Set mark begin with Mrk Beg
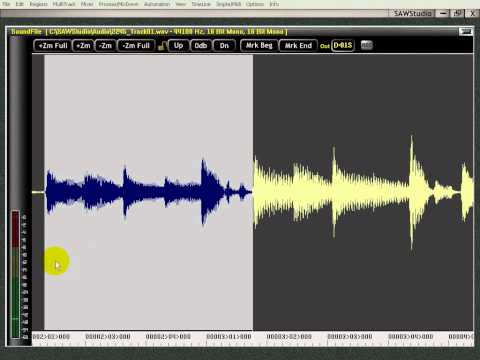 click(x=259, y=45)
